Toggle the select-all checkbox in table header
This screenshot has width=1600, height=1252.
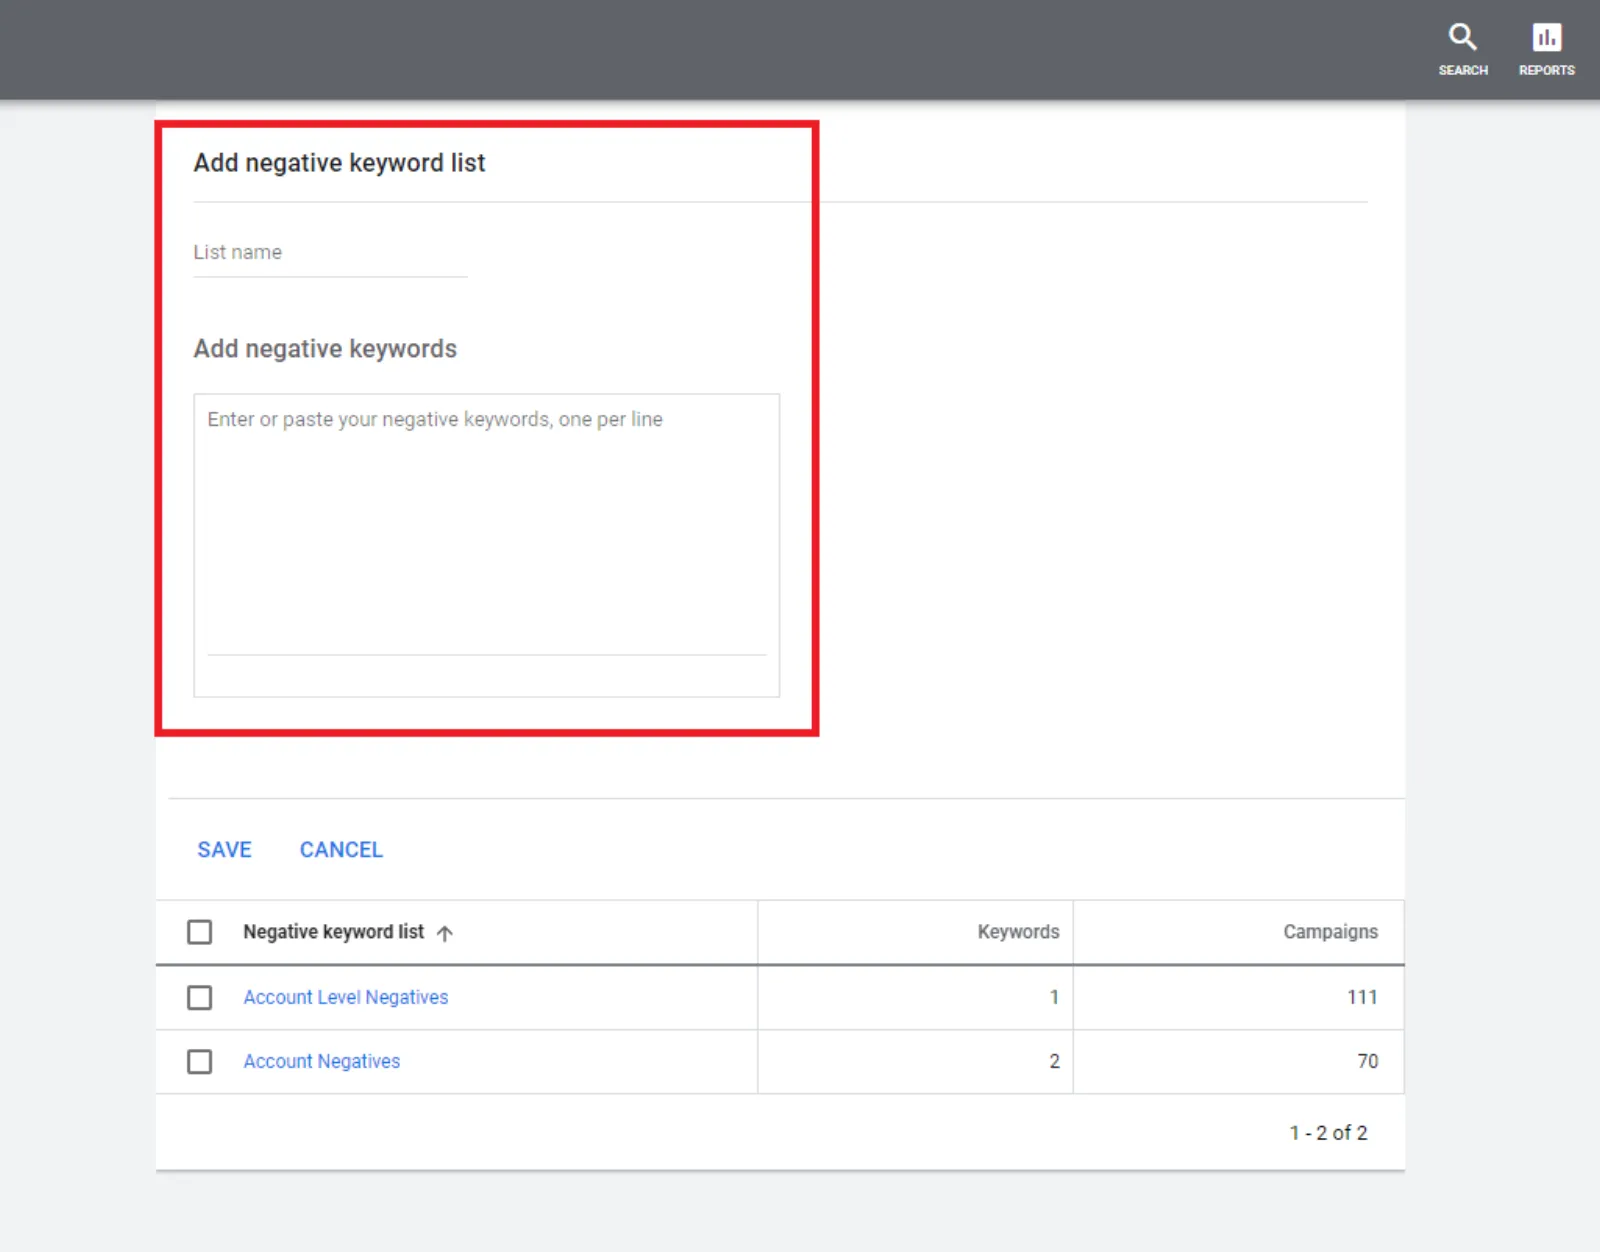(x=200, y=932)
